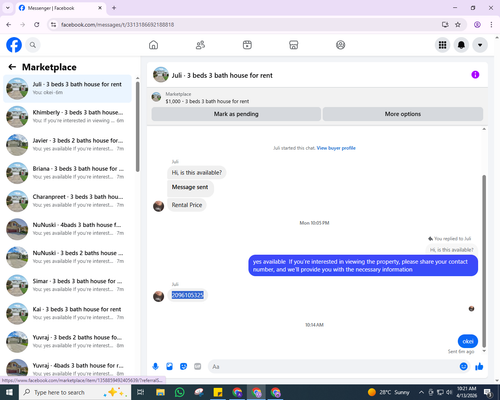View site information icon in address bar
The width and height of the screenshot is (500, 400).
[x=53, y=25]
